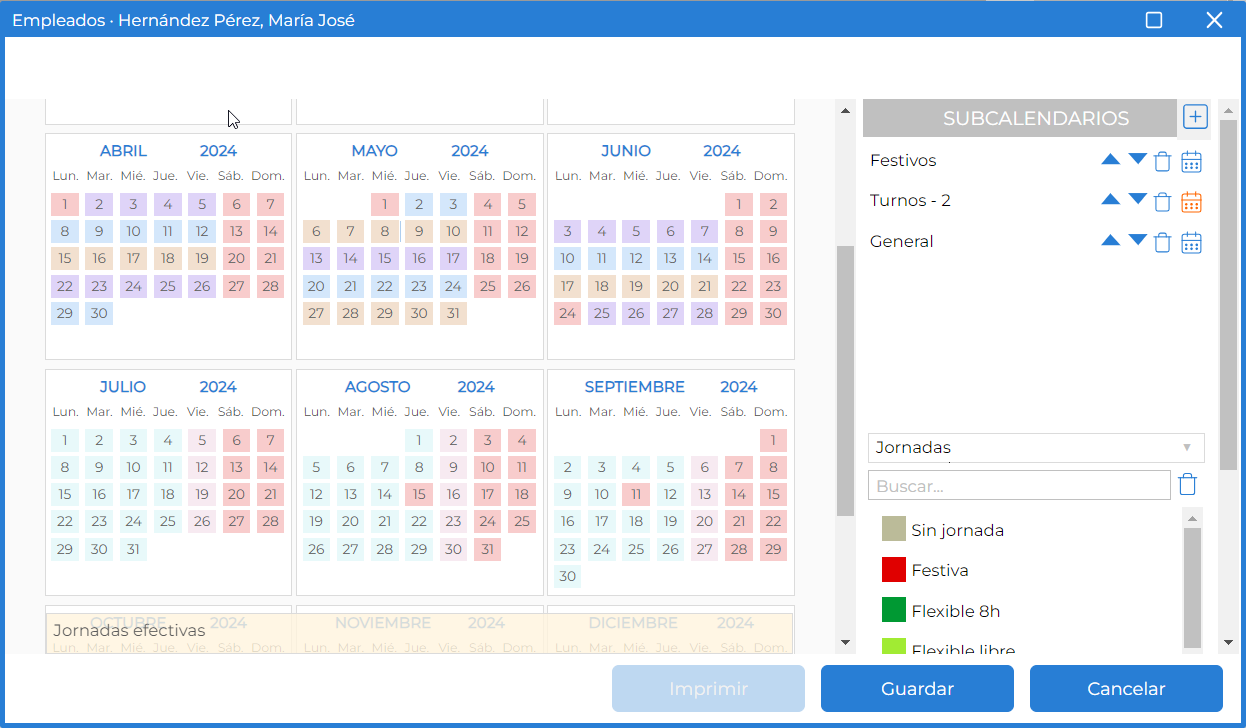Click the Jornadas efectivas banner
Image resolution: width=1246 pixels, height=728 pixels.
pyautogui.click(x=420, y=633)
